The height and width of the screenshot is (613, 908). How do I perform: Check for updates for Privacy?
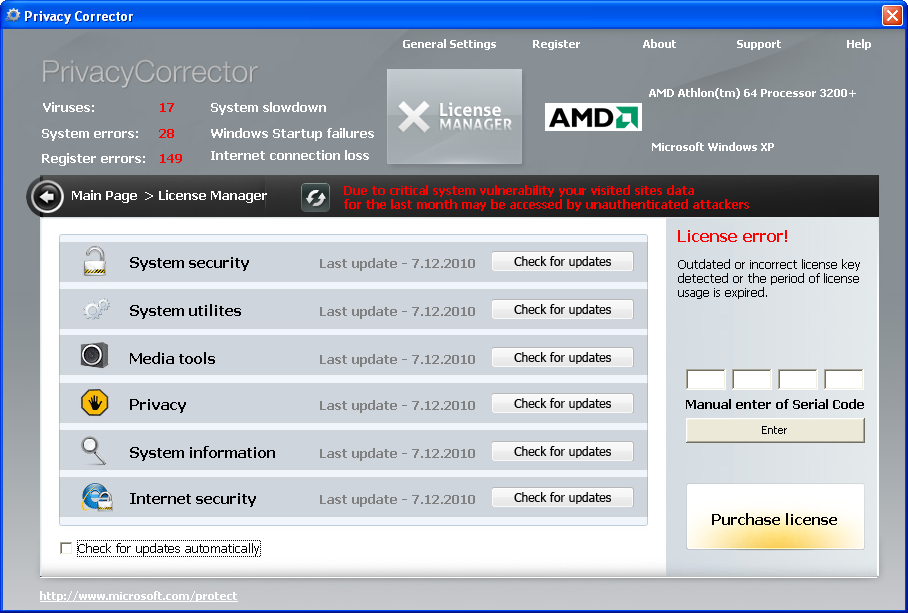(562, 403)
